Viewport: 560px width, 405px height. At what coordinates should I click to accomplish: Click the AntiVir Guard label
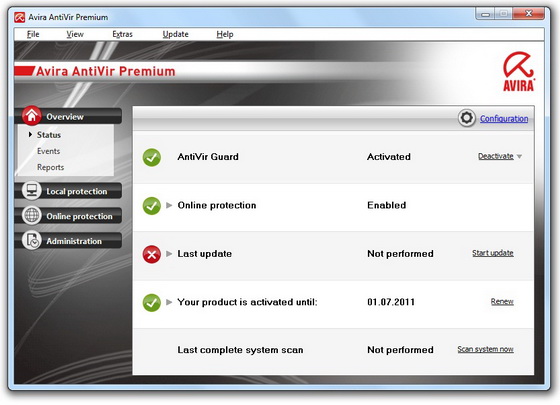pos(208,157)
